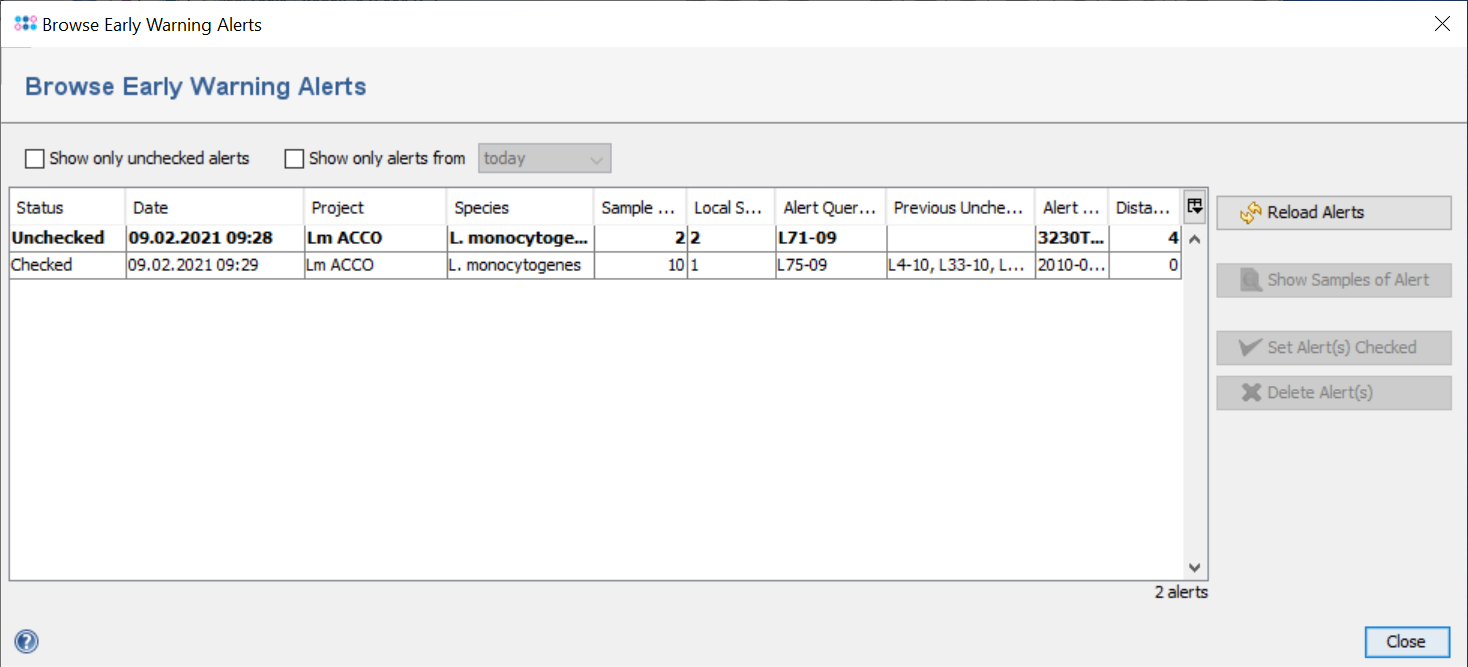This screenshot has height=667, width=1468.
Task: Open the 'today' date range dropdown
Action: (545, 159)
